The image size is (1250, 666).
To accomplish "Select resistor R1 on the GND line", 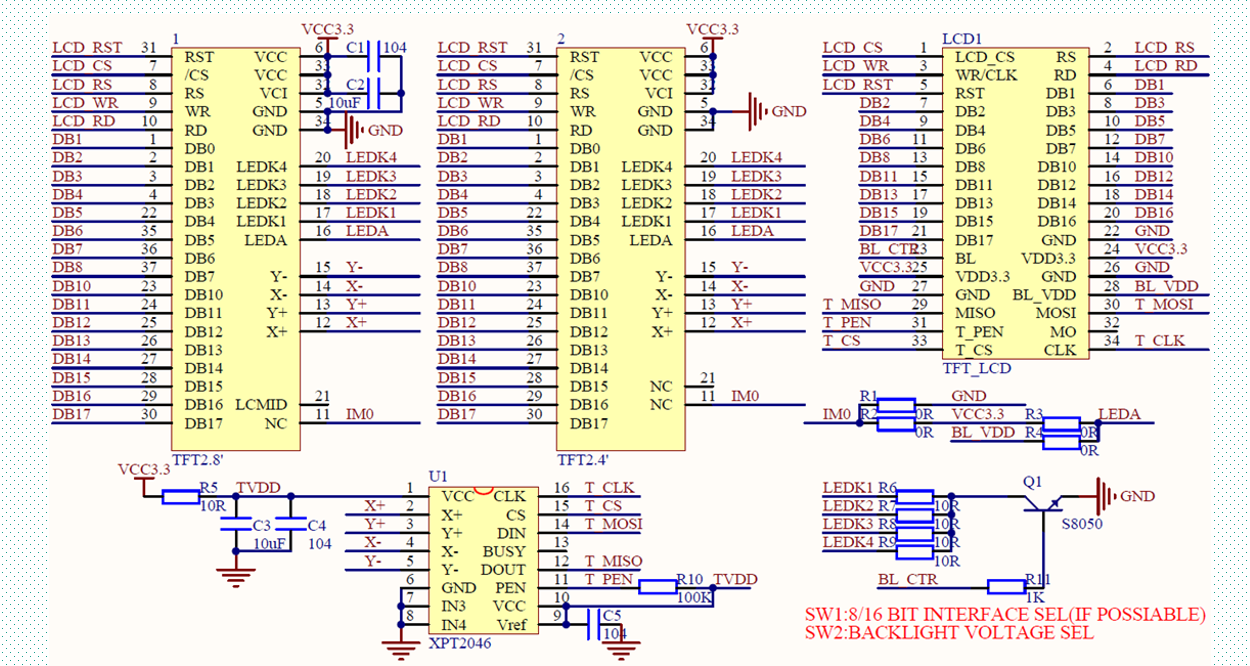I will pyautogui.click(x=896, y=405).
